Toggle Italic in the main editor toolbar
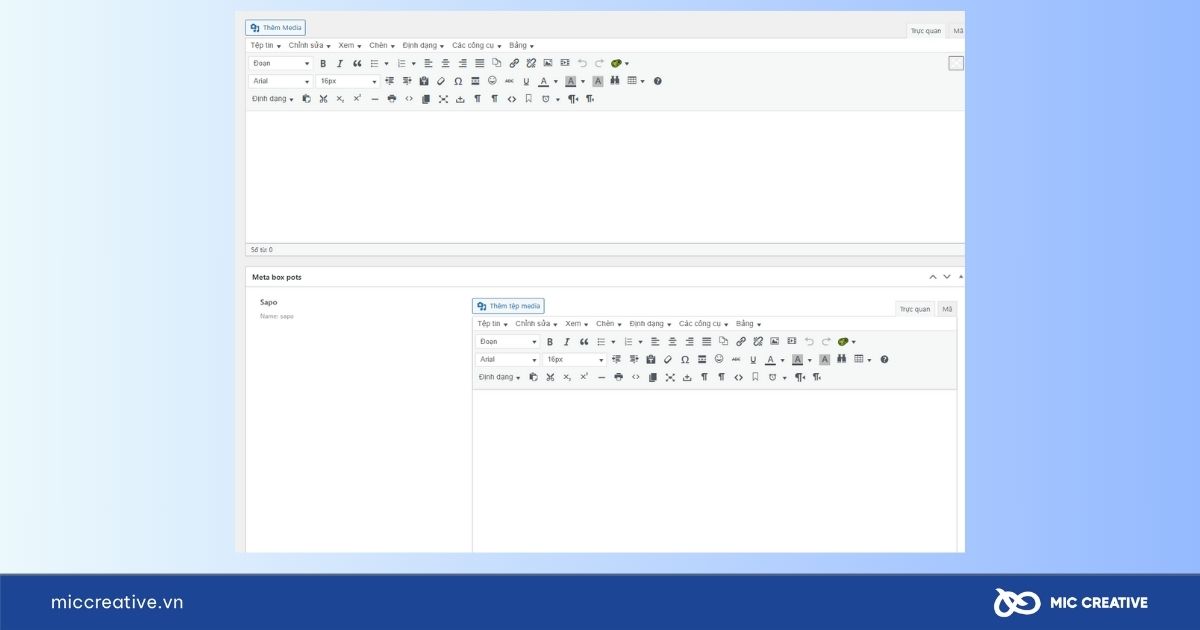Screen dimensions: 1200x630 tap(340, 63)
